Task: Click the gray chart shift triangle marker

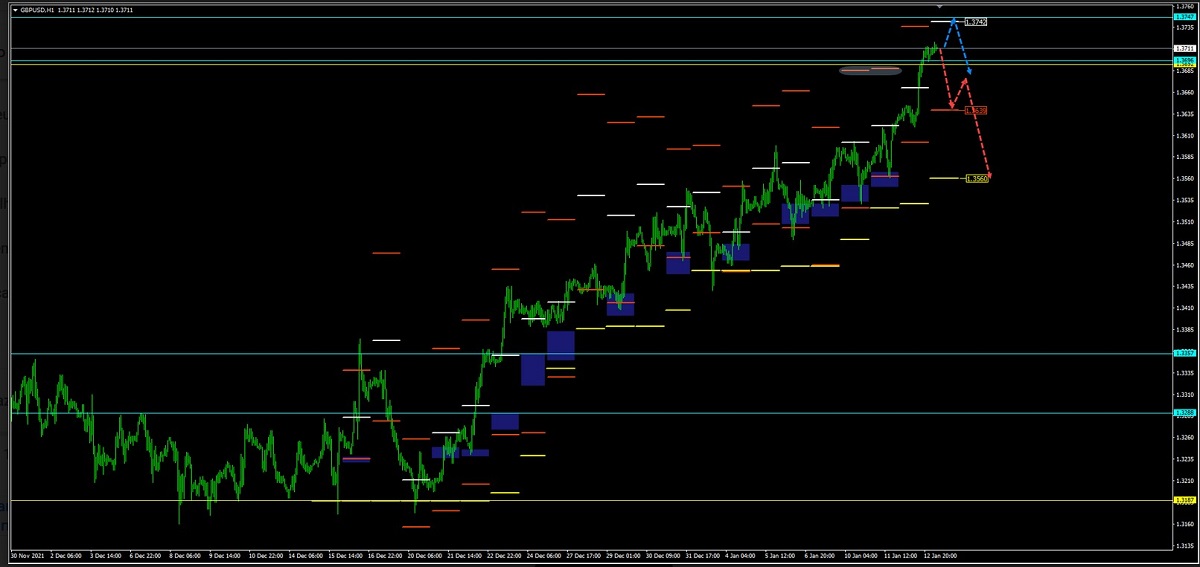Action: click(x=938, y=7)
